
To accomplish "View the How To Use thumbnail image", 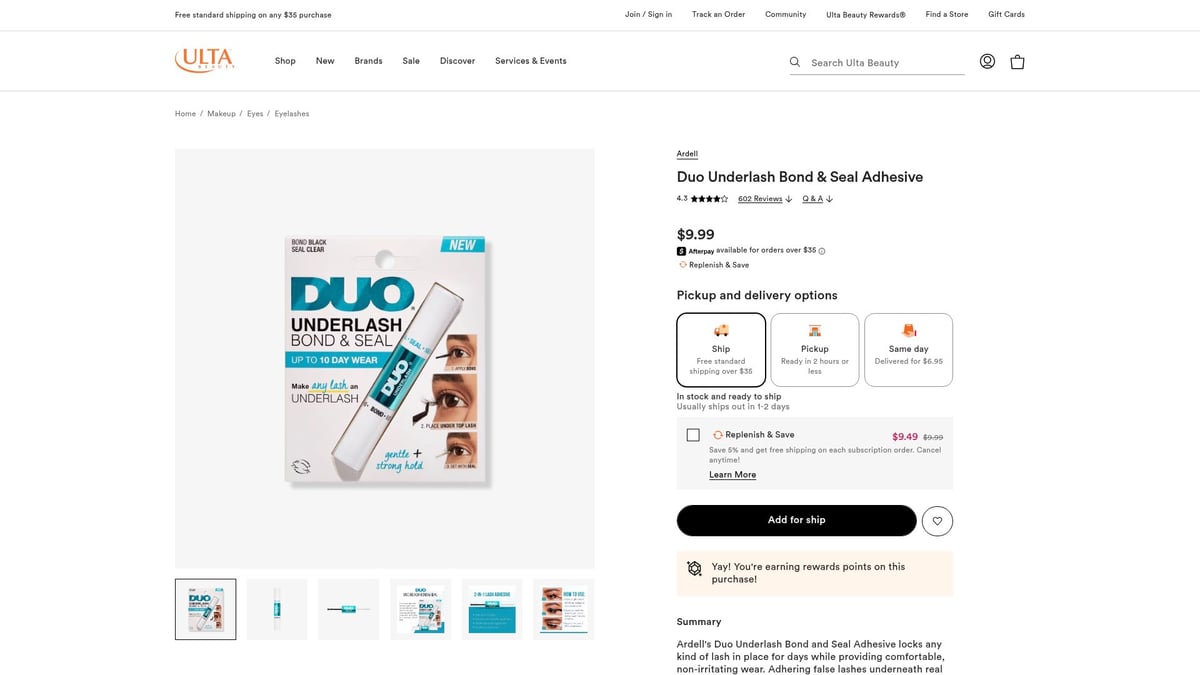I will (x=564, y=609).
